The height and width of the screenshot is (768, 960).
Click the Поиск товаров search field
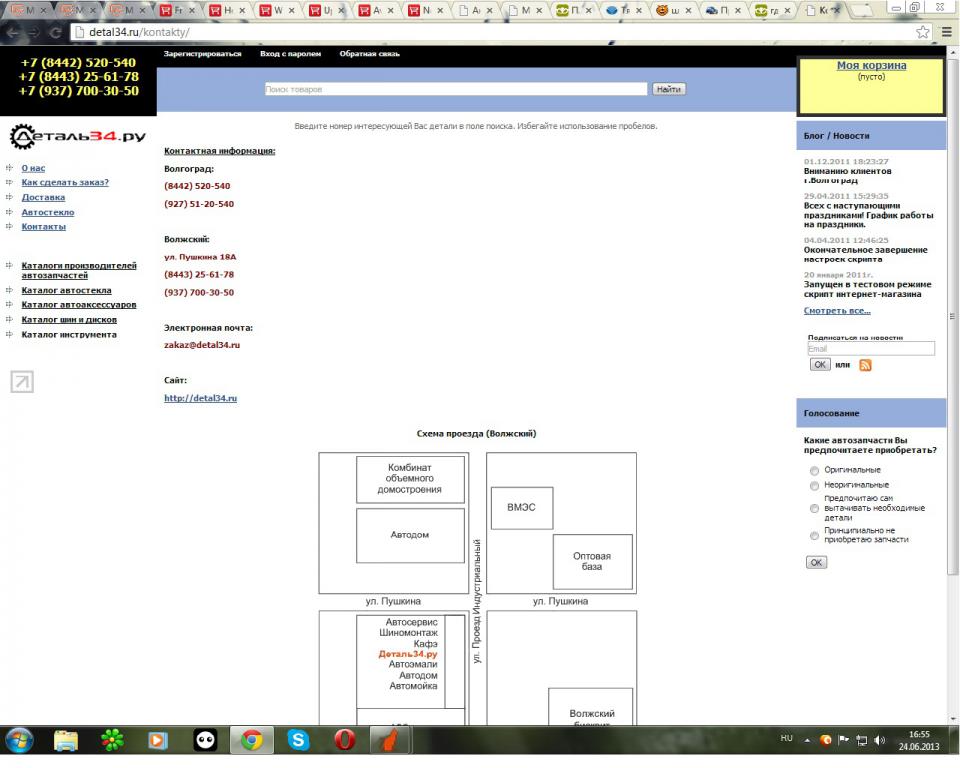(455, 89)
